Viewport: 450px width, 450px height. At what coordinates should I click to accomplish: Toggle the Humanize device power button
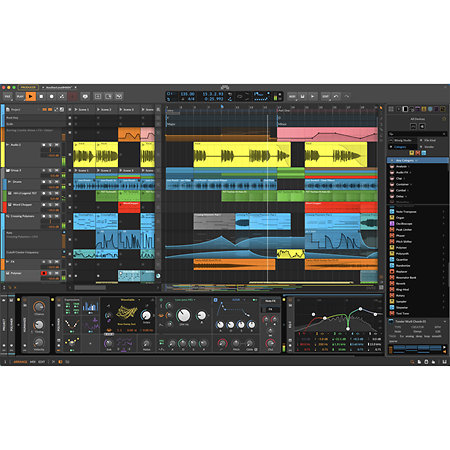pyautogui.click(x=24, y=301)
